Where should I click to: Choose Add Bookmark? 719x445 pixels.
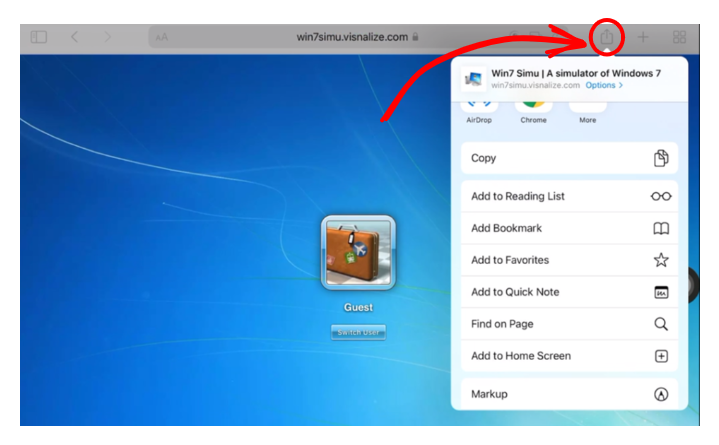[x=569, y=228]
